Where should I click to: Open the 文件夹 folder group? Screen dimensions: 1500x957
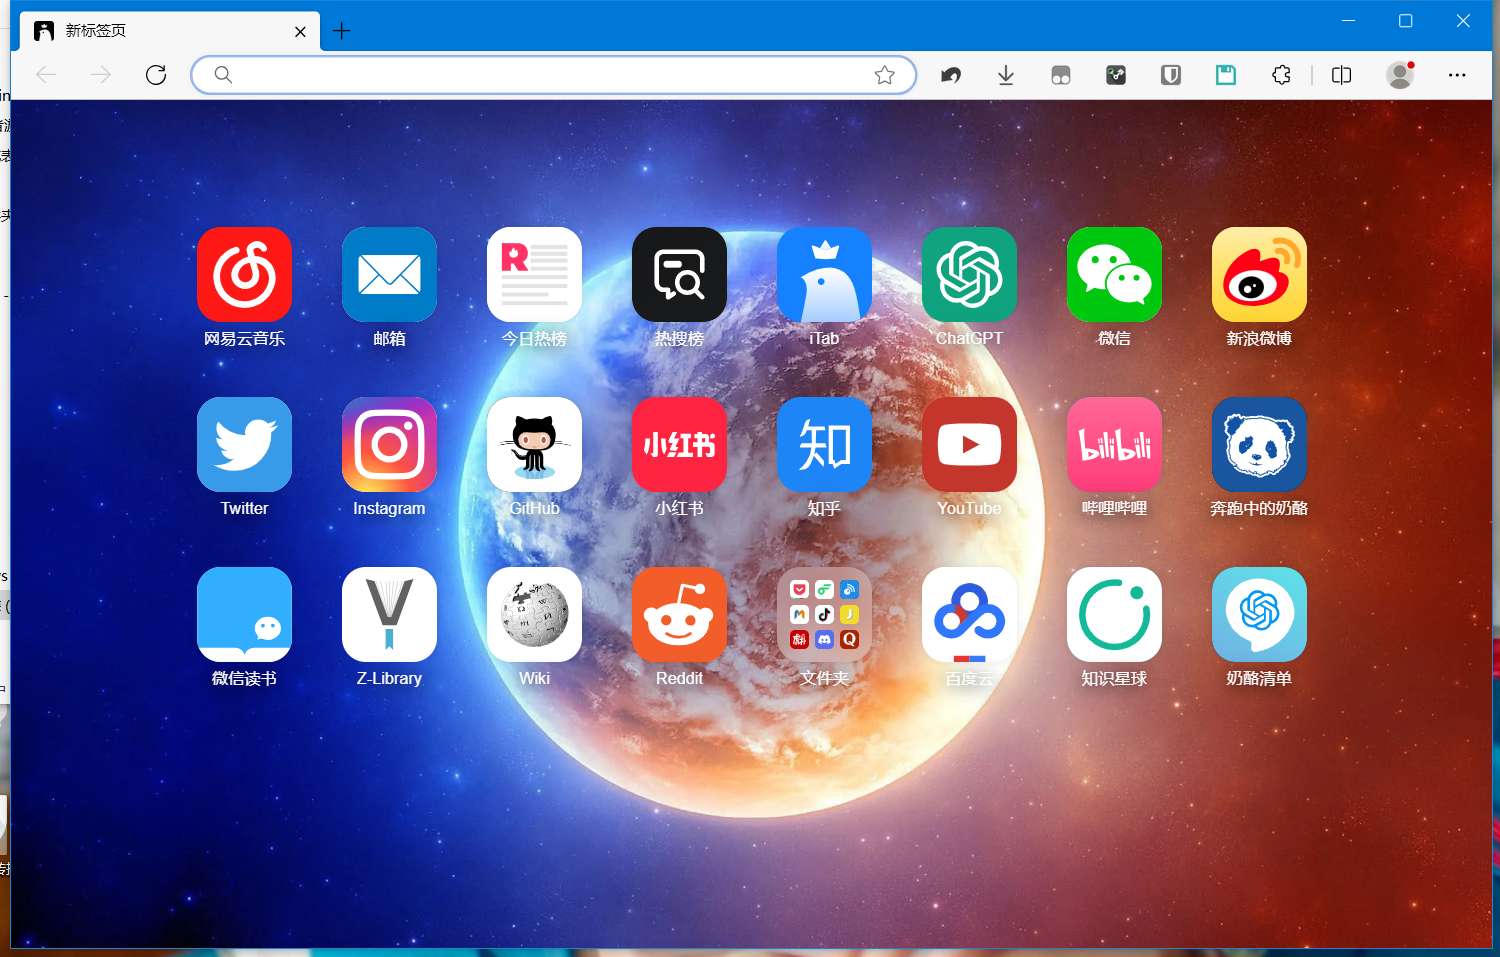[824, 614]
